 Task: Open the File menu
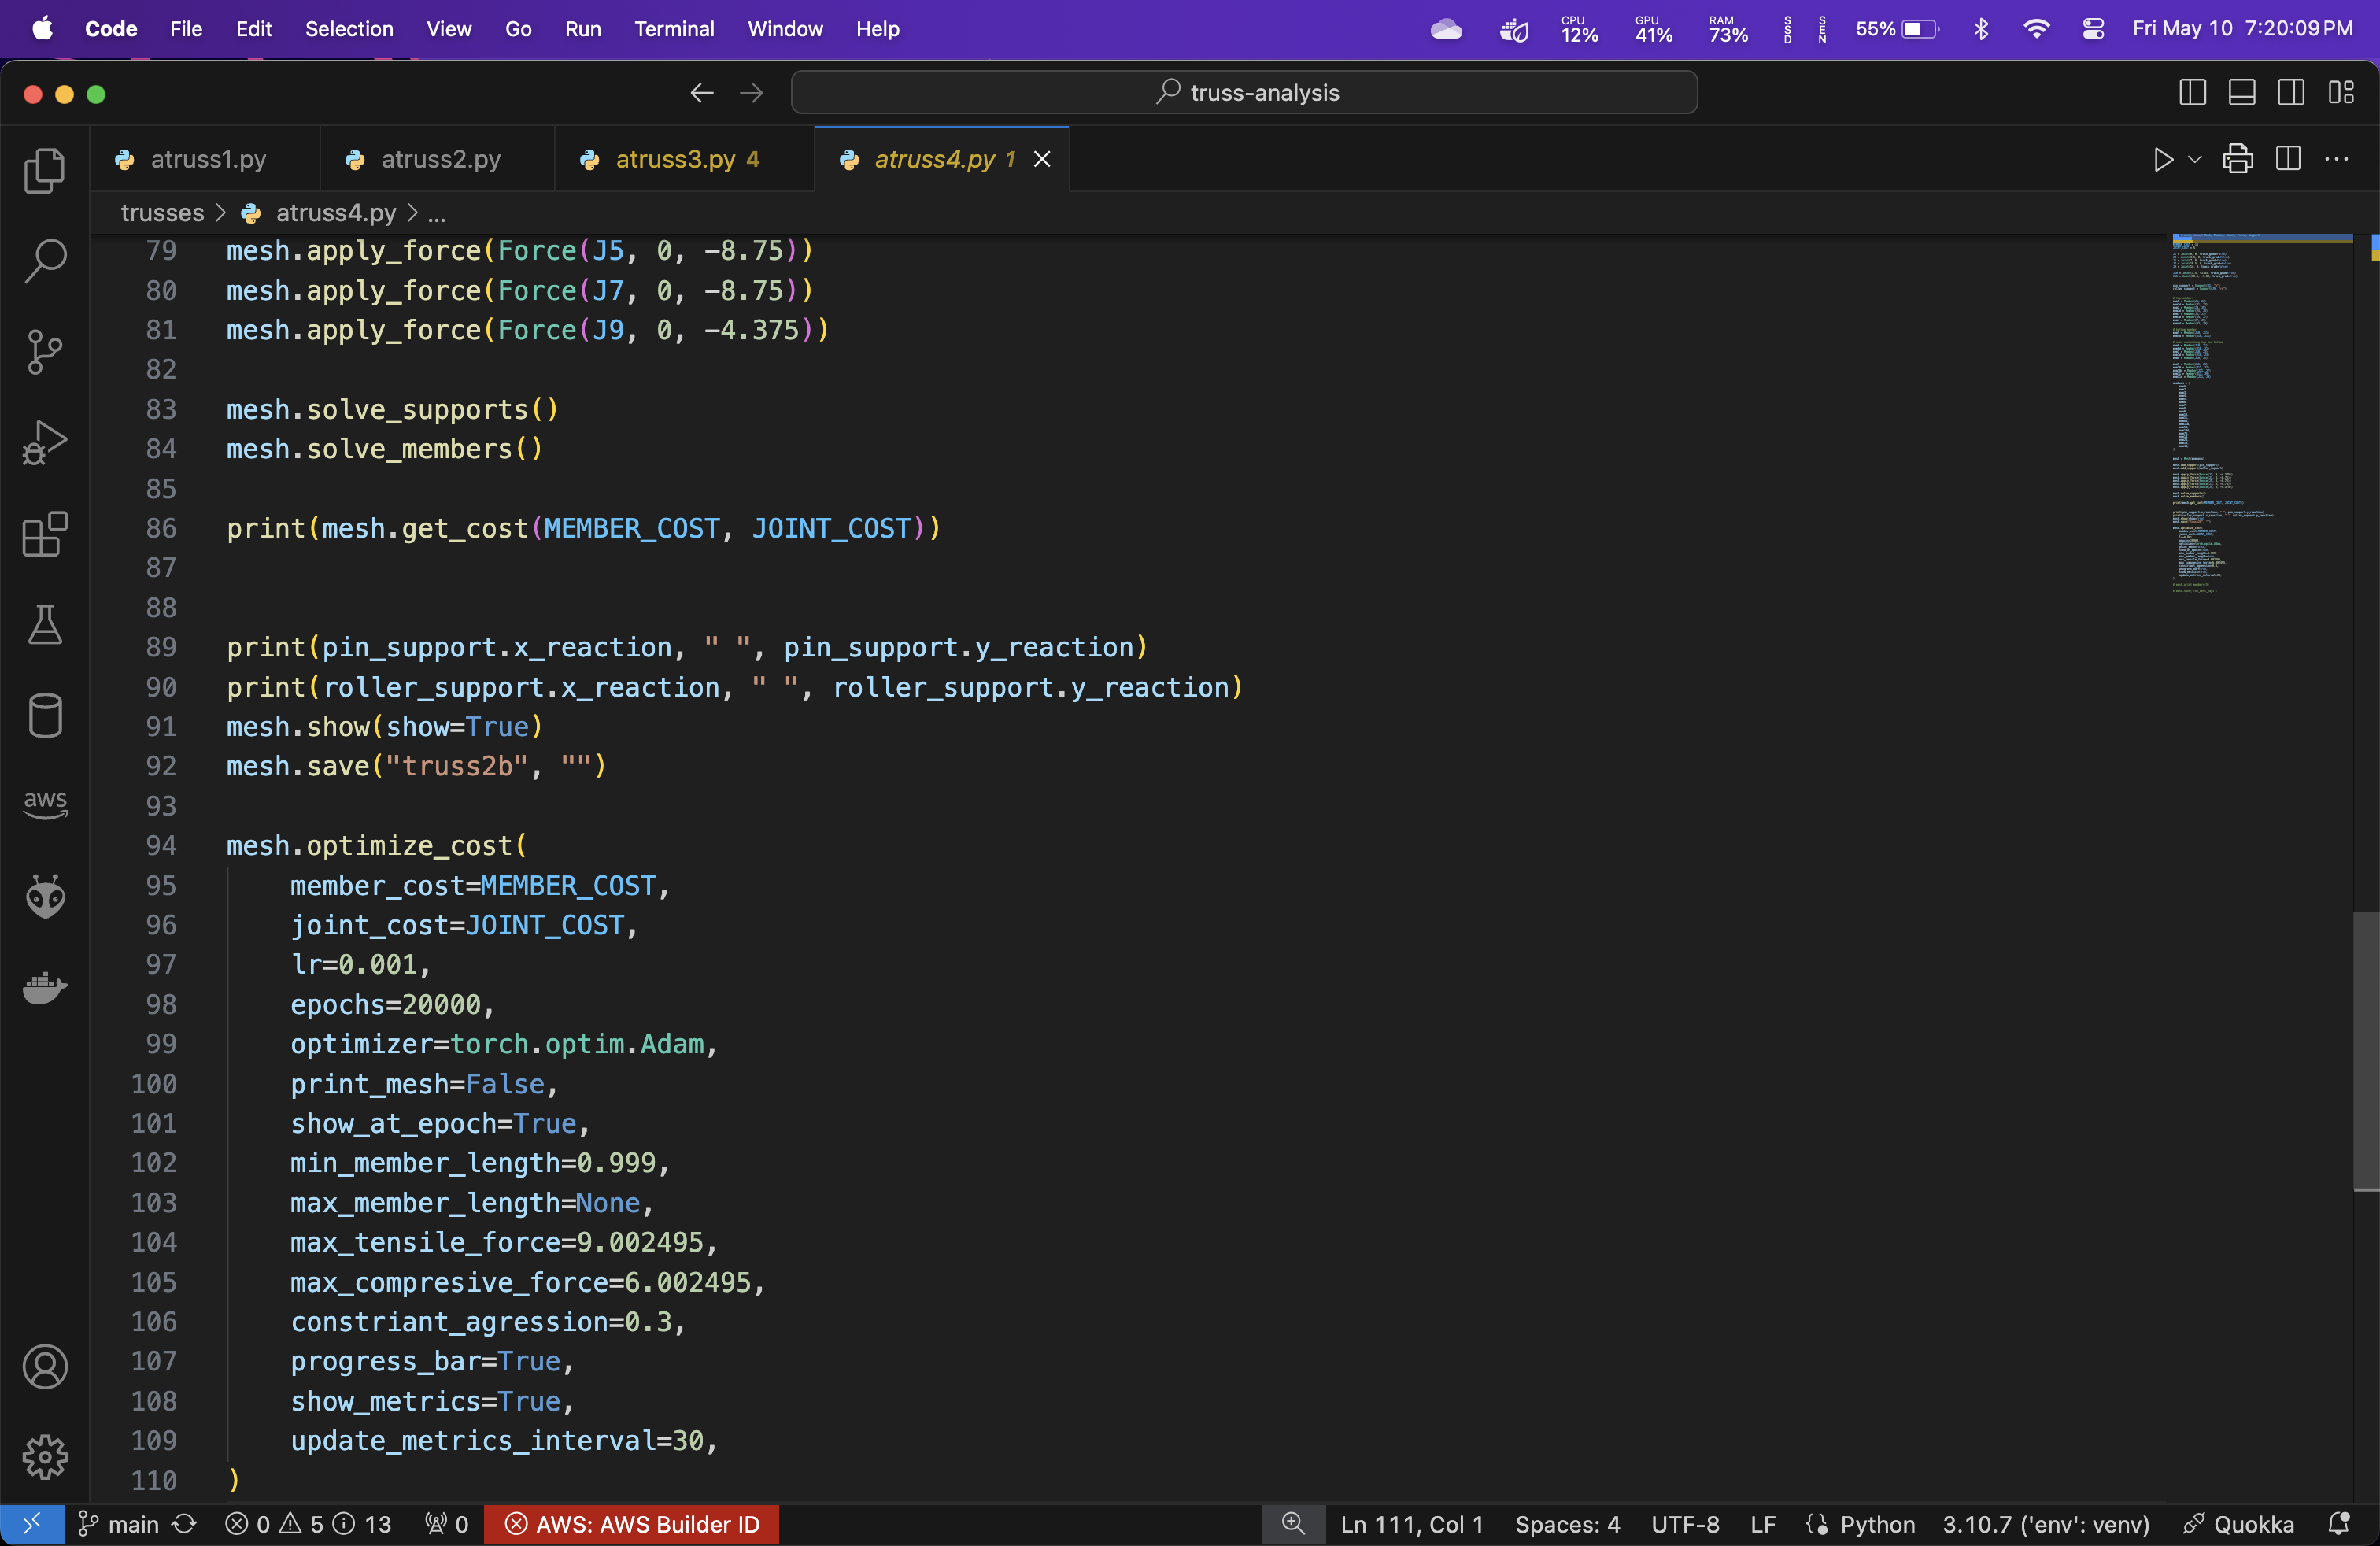(x=186, y=29)
